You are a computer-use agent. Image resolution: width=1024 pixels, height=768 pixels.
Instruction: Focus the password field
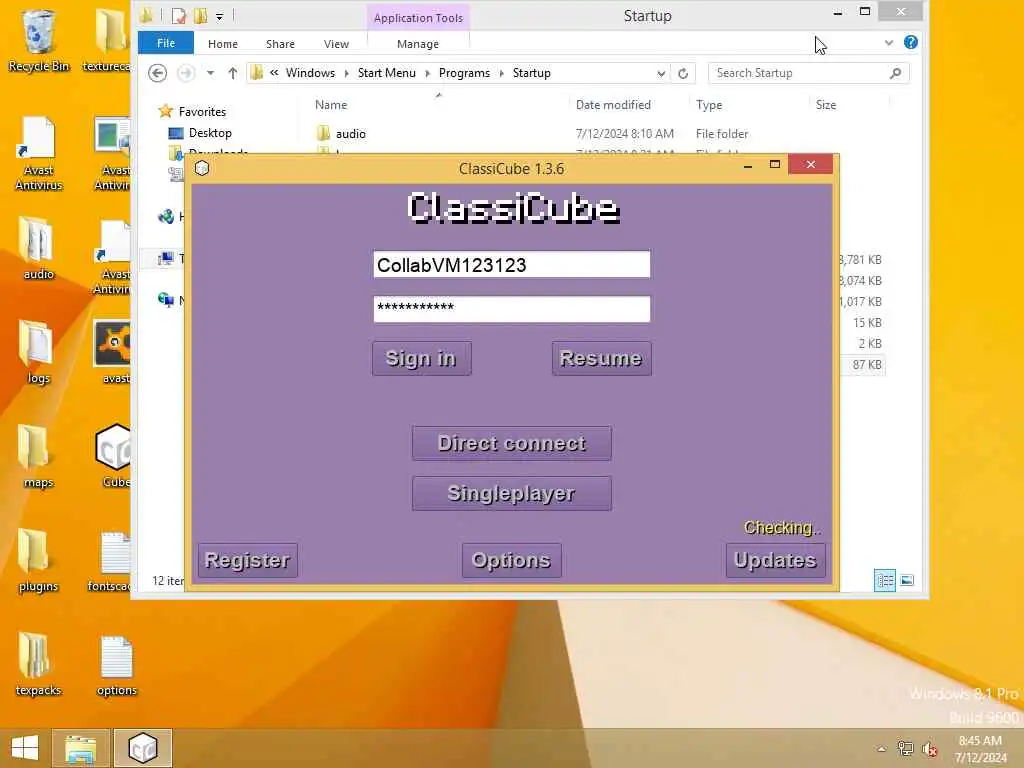point(512,309)
